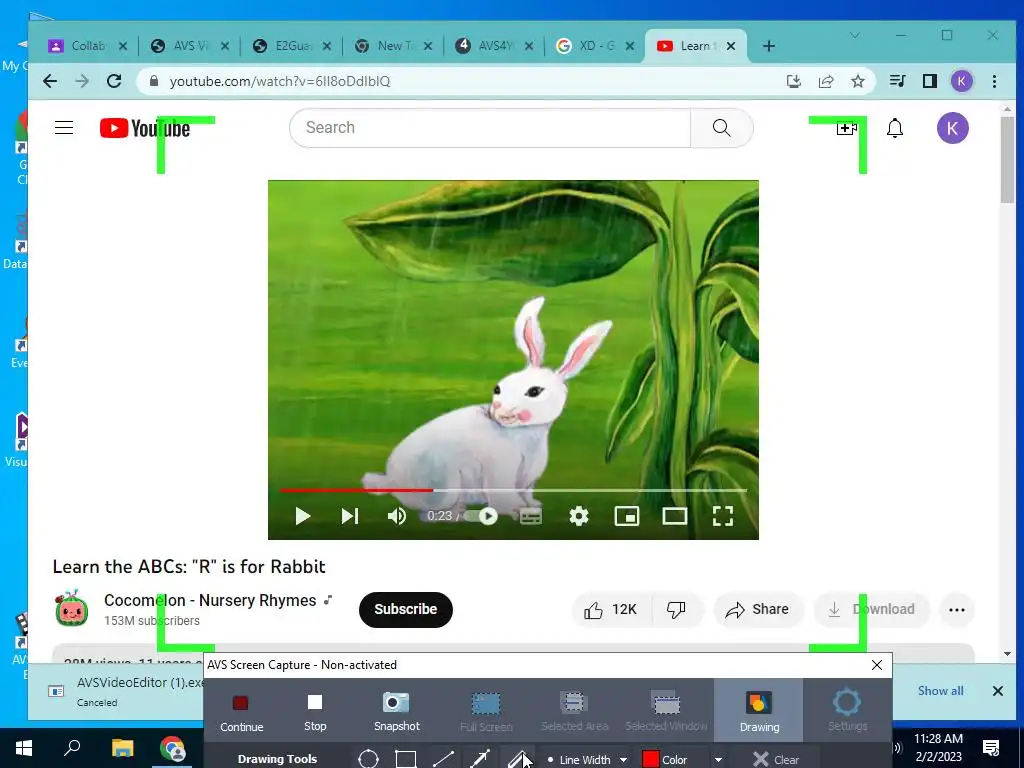
Task: Dislike the video
Action: point(677,610)
